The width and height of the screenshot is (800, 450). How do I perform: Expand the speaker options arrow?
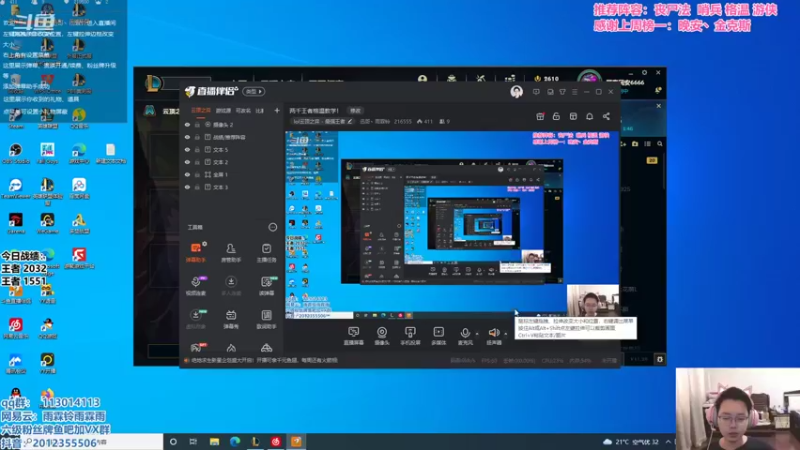(506, 334)
